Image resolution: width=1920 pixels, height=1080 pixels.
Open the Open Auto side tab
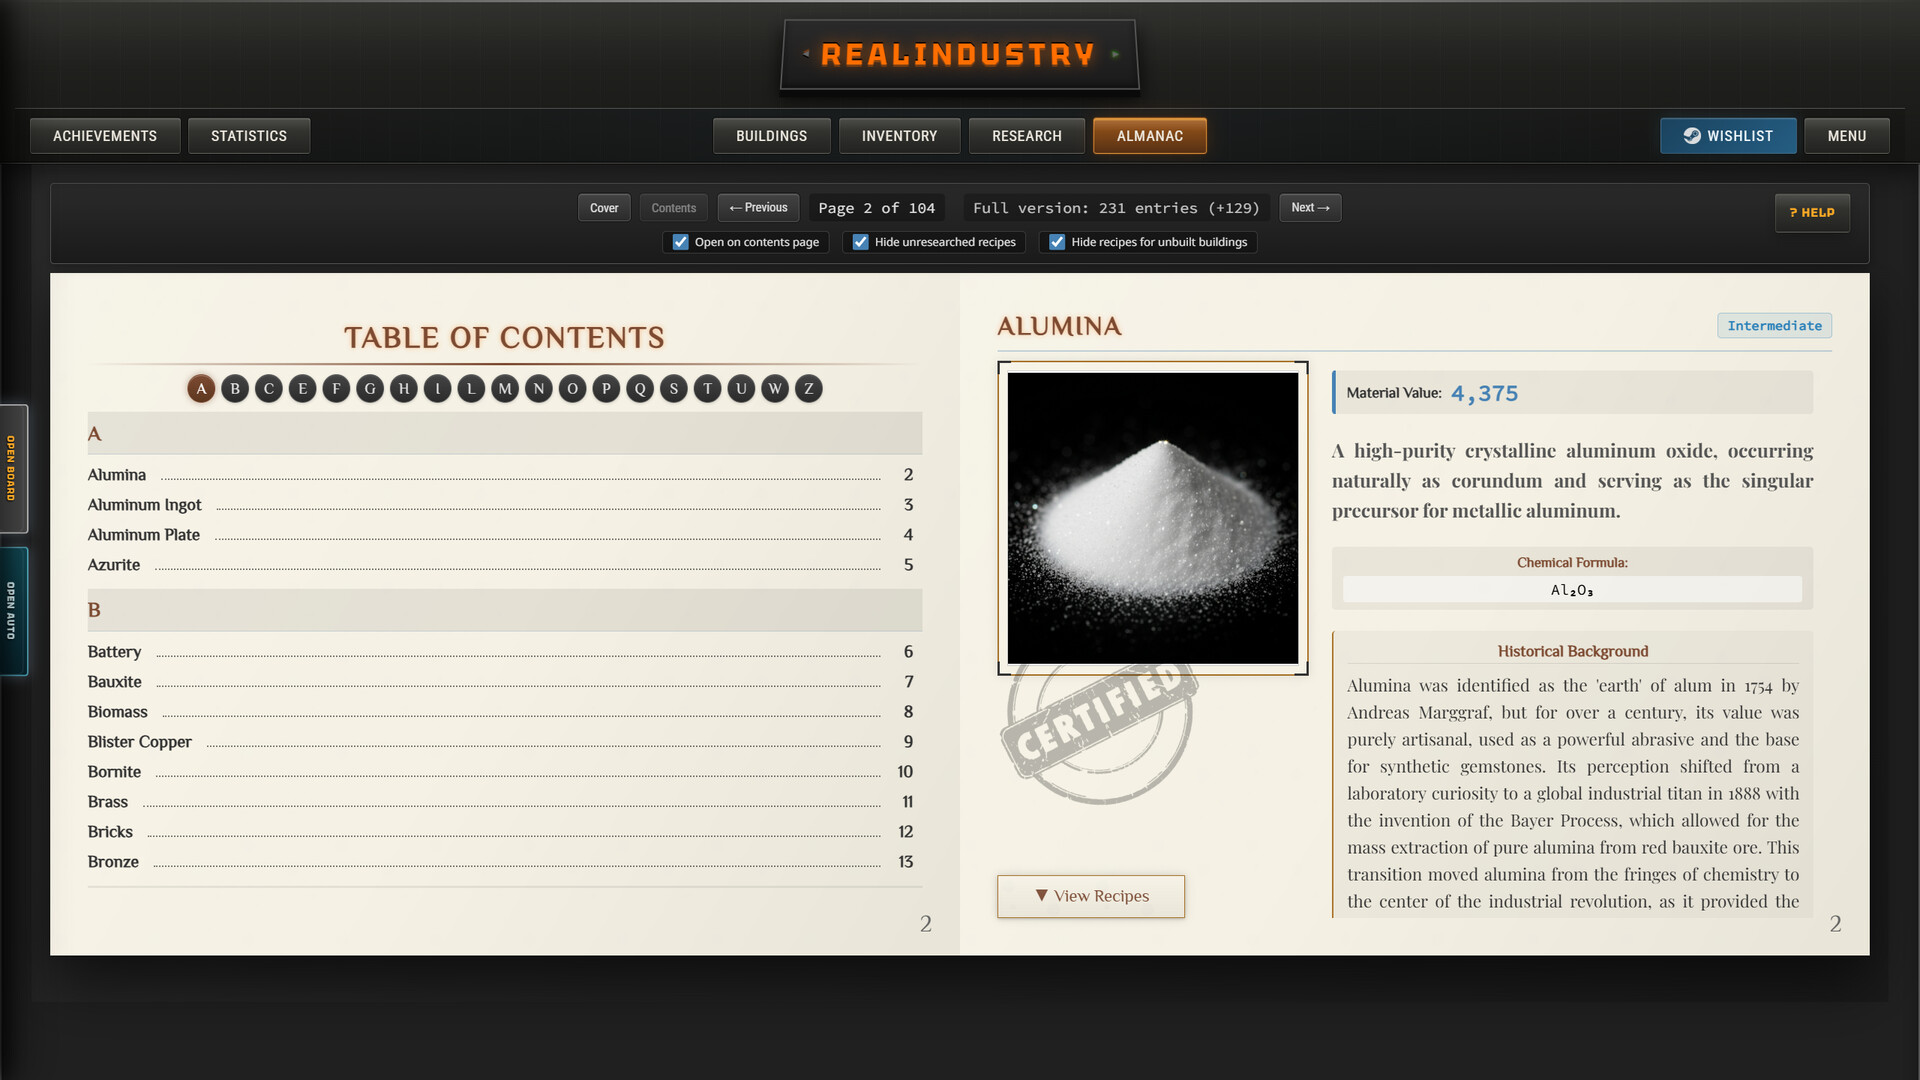tap(13, 611)
